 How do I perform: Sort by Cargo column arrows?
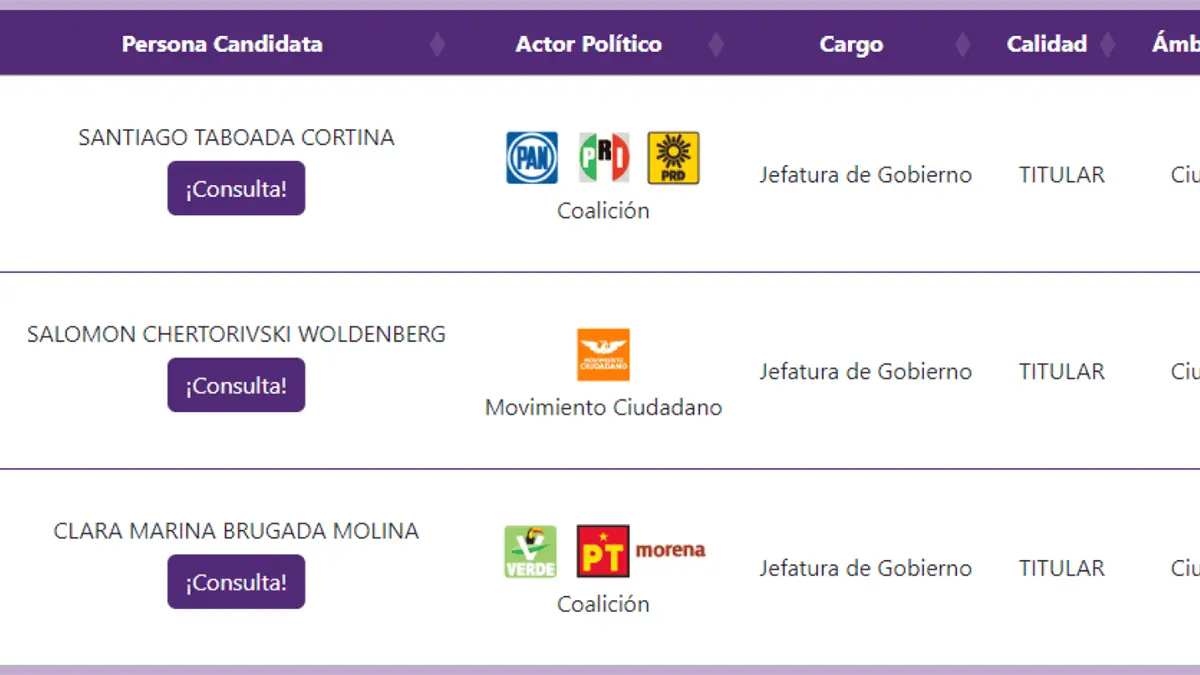pos(962,44)
